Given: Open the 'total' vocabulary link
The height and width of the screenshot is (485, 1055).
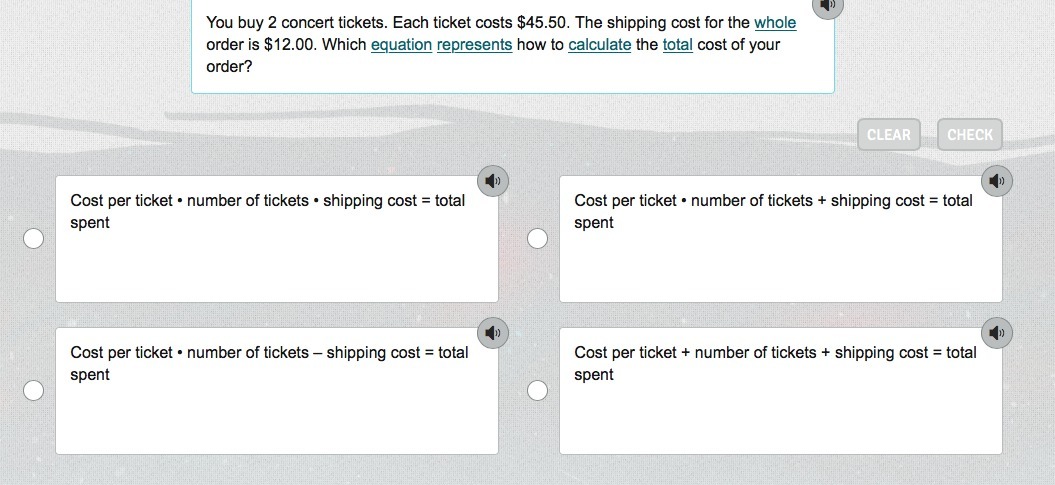Looking at the screenshot, I should (677, 44).
